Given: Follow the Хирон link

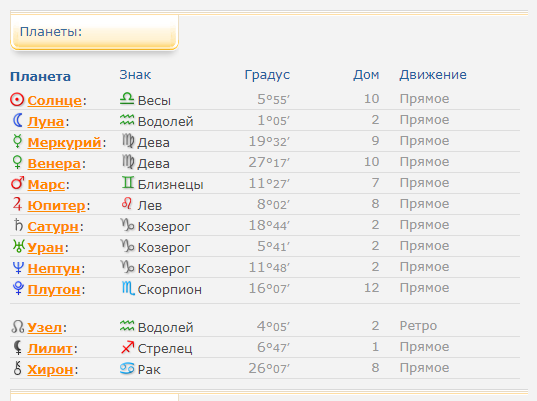Looking at the screenshot, I should [x=50, y=370].
